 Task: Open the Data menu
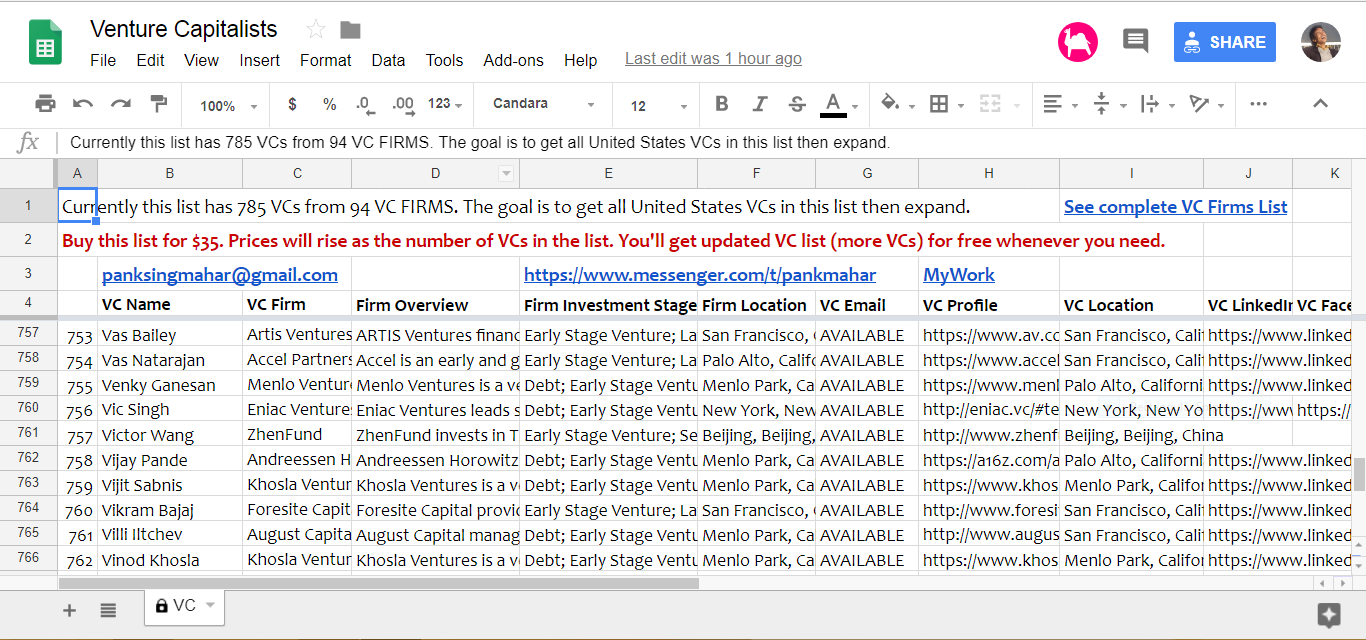click(388, 60)
